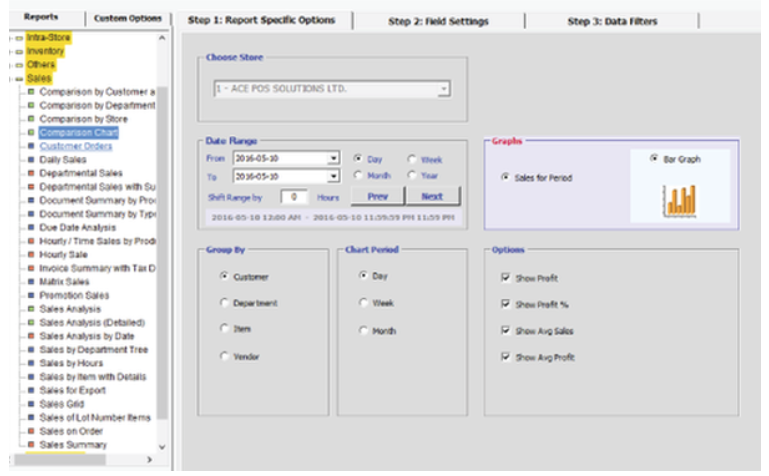Viewport: 769px width, 476px height.
Task: Click the icon beside Due Date Analysis
Action: coord(31,227)
